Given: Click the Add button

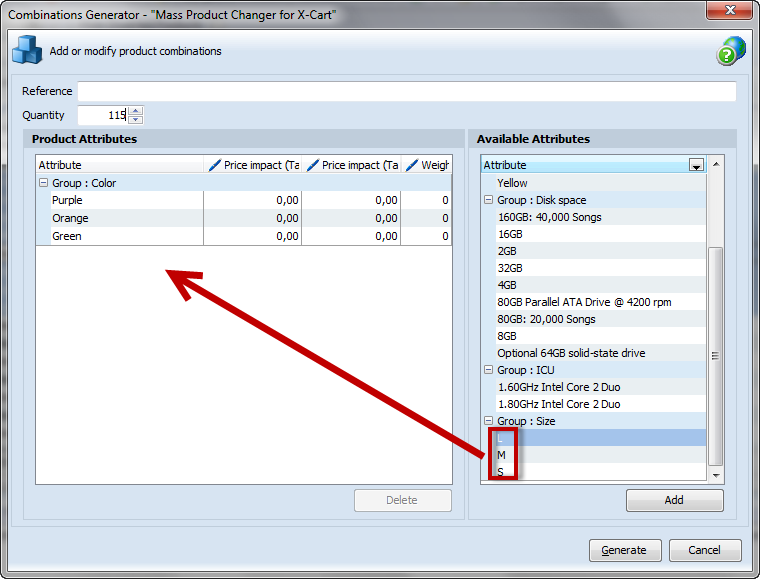Looking at the screenshot, I should (675, 500).
